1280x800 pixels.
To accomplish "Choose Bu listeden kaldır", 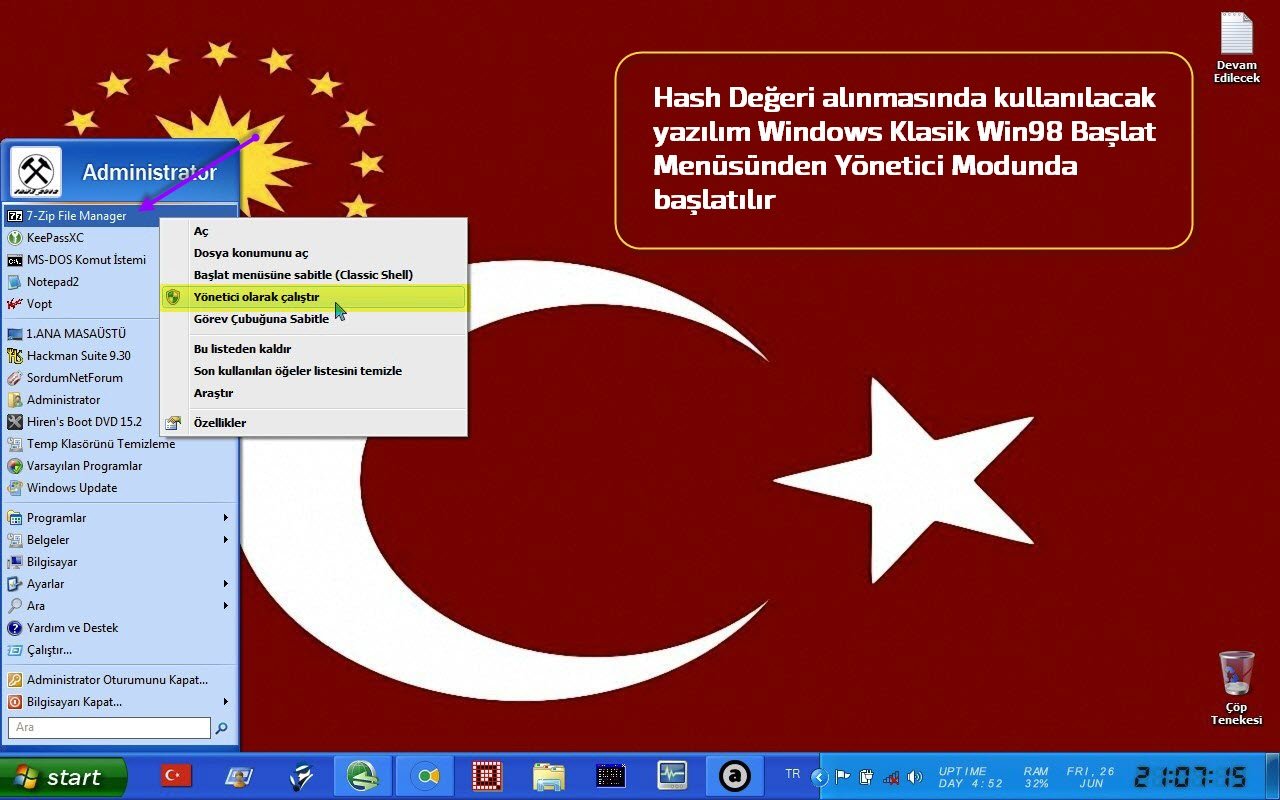I will click(314, 349).
